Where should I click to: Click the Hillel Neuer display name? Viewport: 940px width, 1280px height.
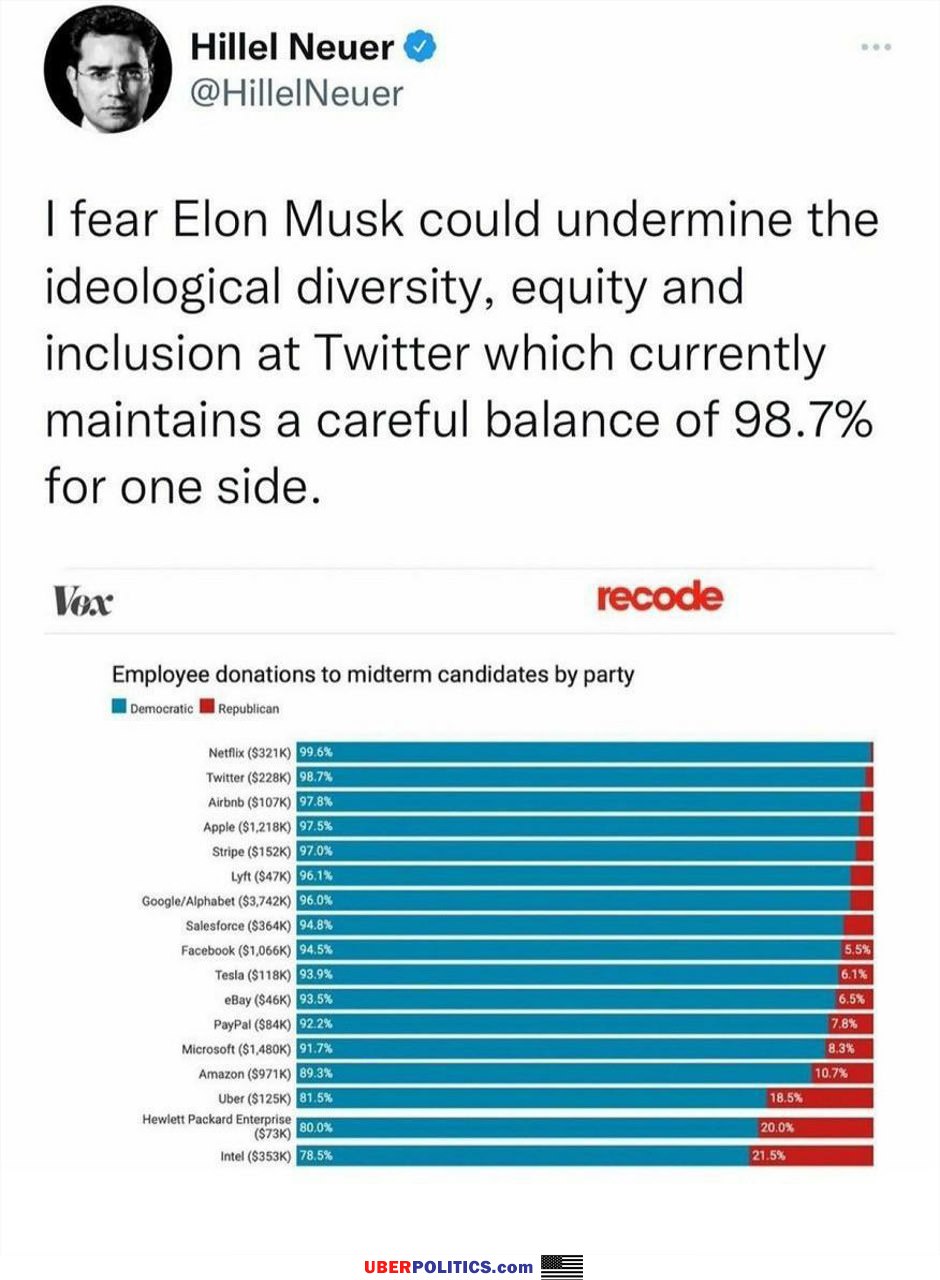[291, 46]
